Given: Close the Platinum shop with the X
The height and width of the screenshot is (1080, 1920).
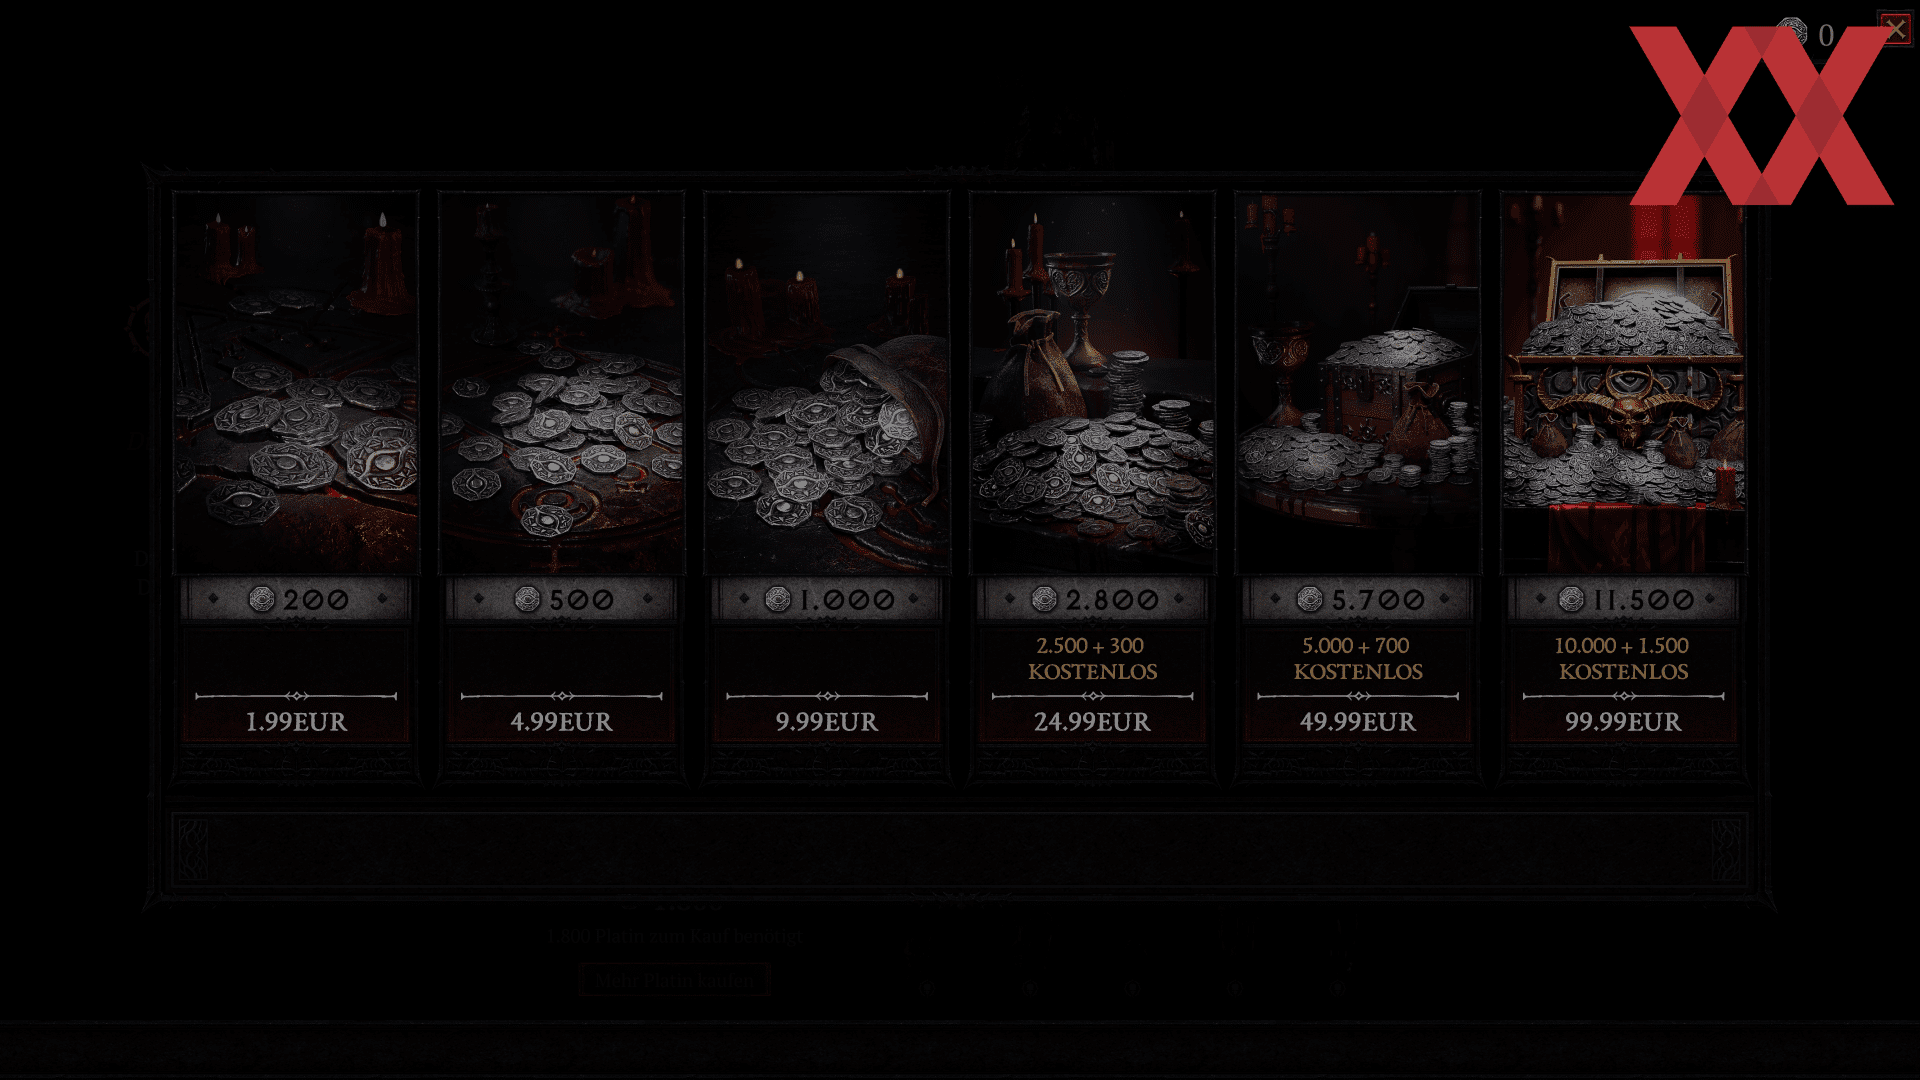Looking at the screenshot, I should [1895, 29].
